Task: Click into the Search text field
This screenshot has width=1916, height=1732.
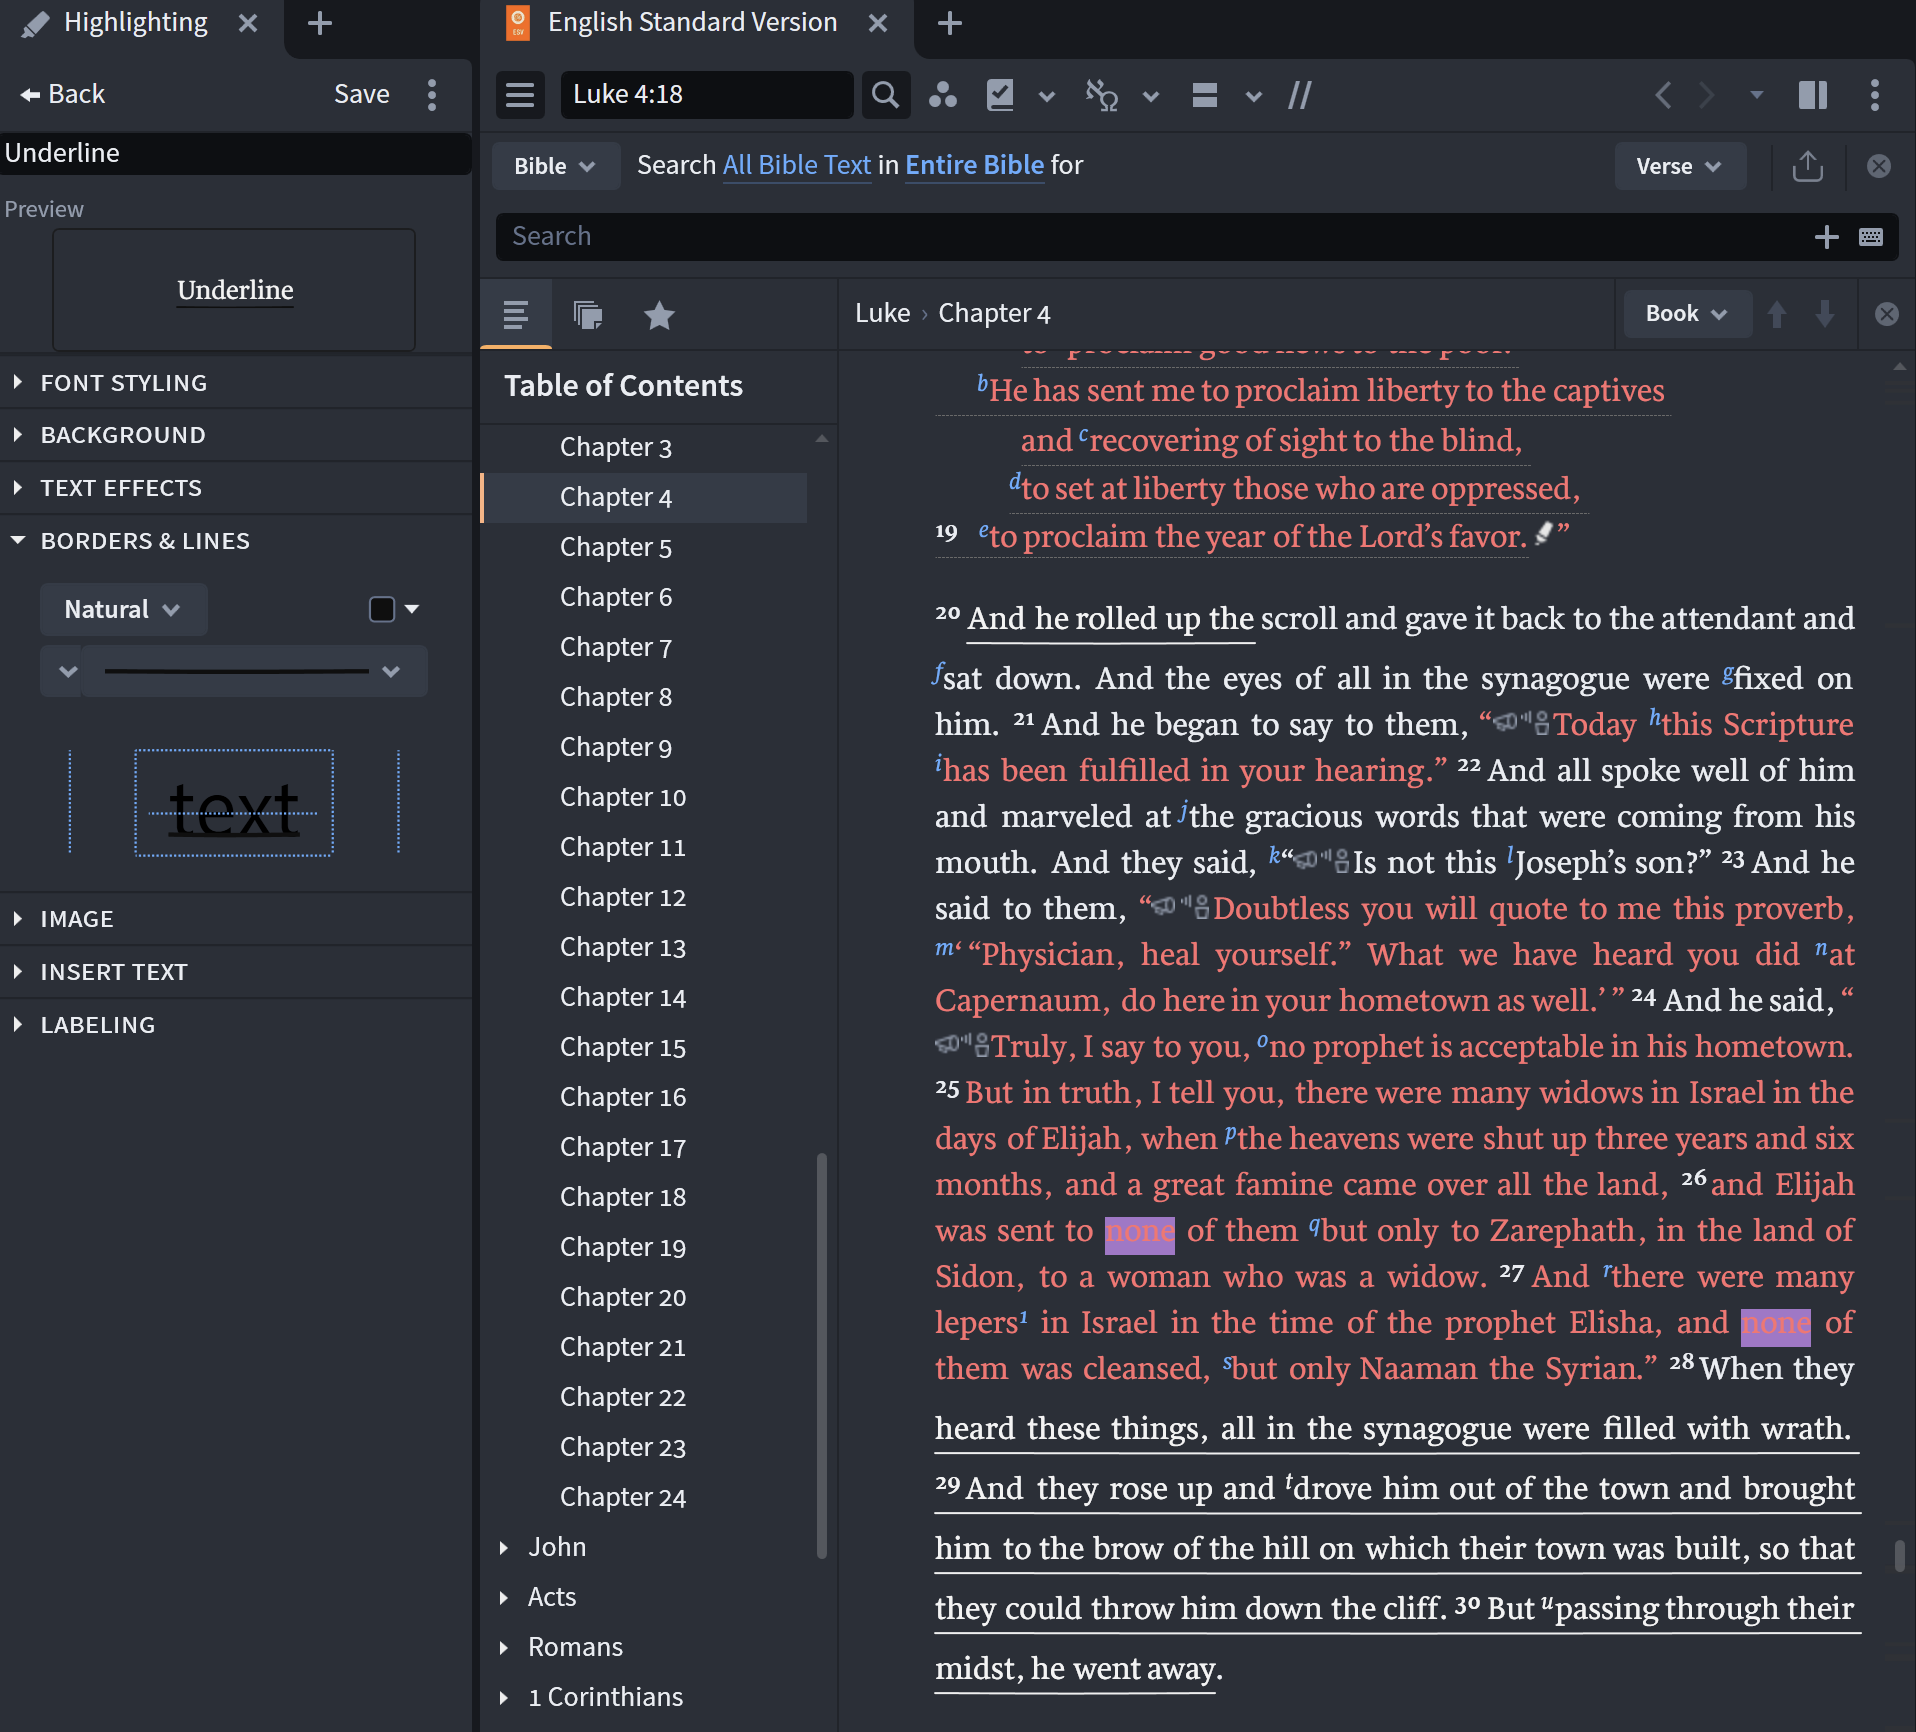Action: (x=1150, y=236)
